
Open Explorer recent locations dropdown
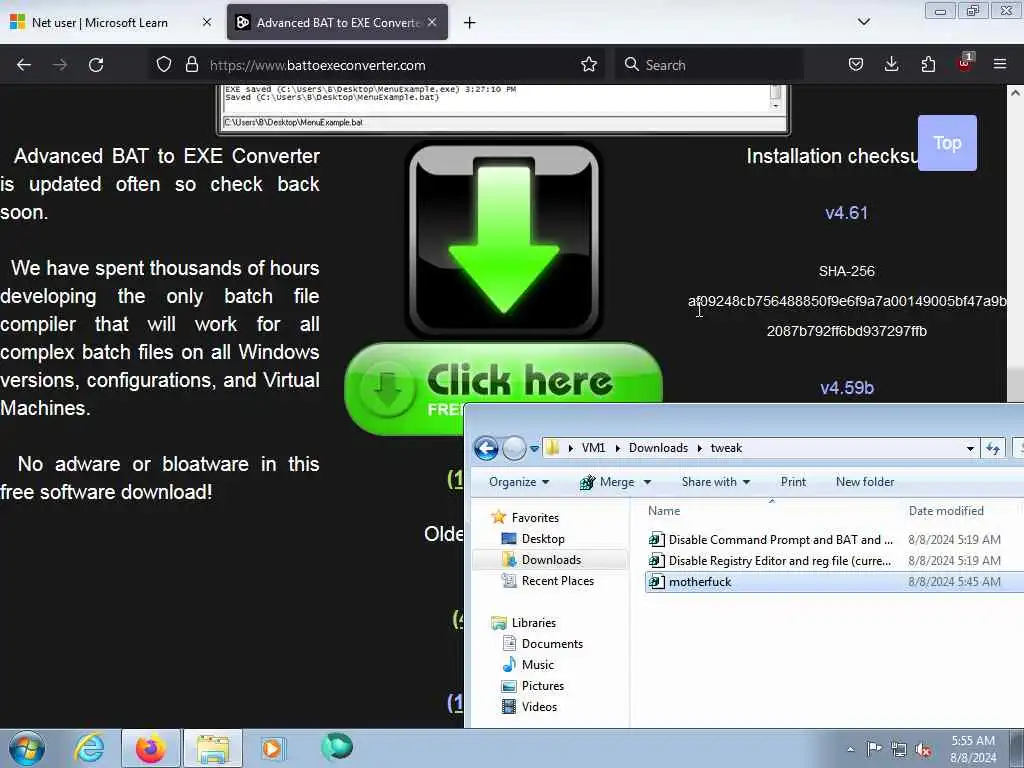click(x=534, y=449)
